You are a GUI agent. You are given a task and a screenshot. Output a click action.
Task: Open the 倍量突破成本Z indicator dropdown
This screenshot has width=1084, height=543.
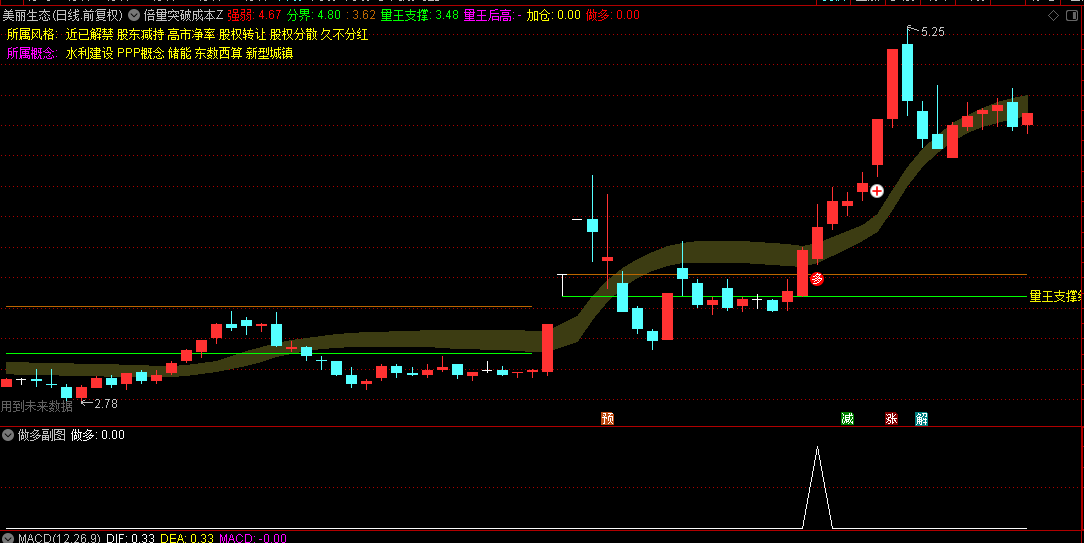pyautogui.click(x=134, y=15)
